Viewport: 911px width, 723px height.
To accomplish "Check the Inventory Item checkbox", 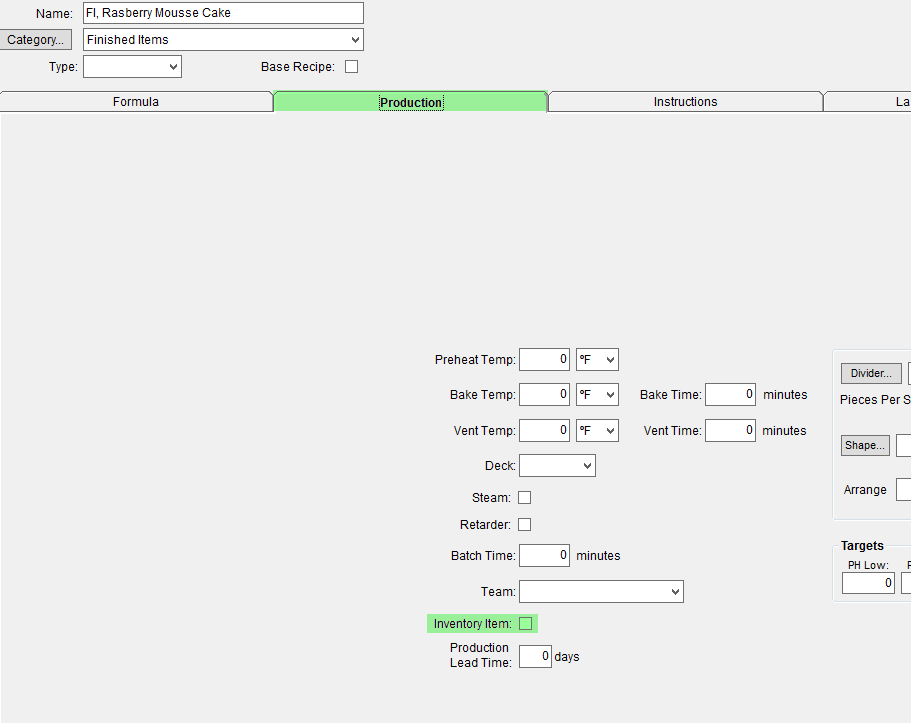I will click(525, 624).
